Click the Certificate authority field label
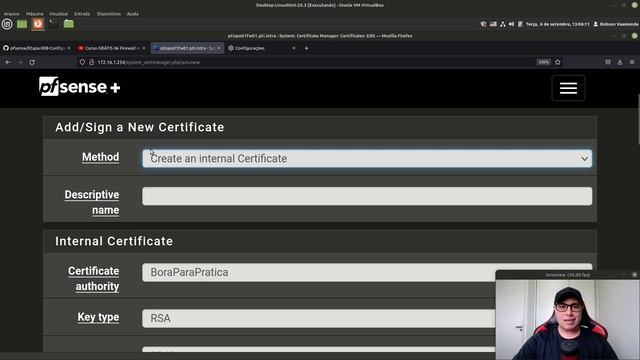Screen dimensions: 640x360 (93, 278)
